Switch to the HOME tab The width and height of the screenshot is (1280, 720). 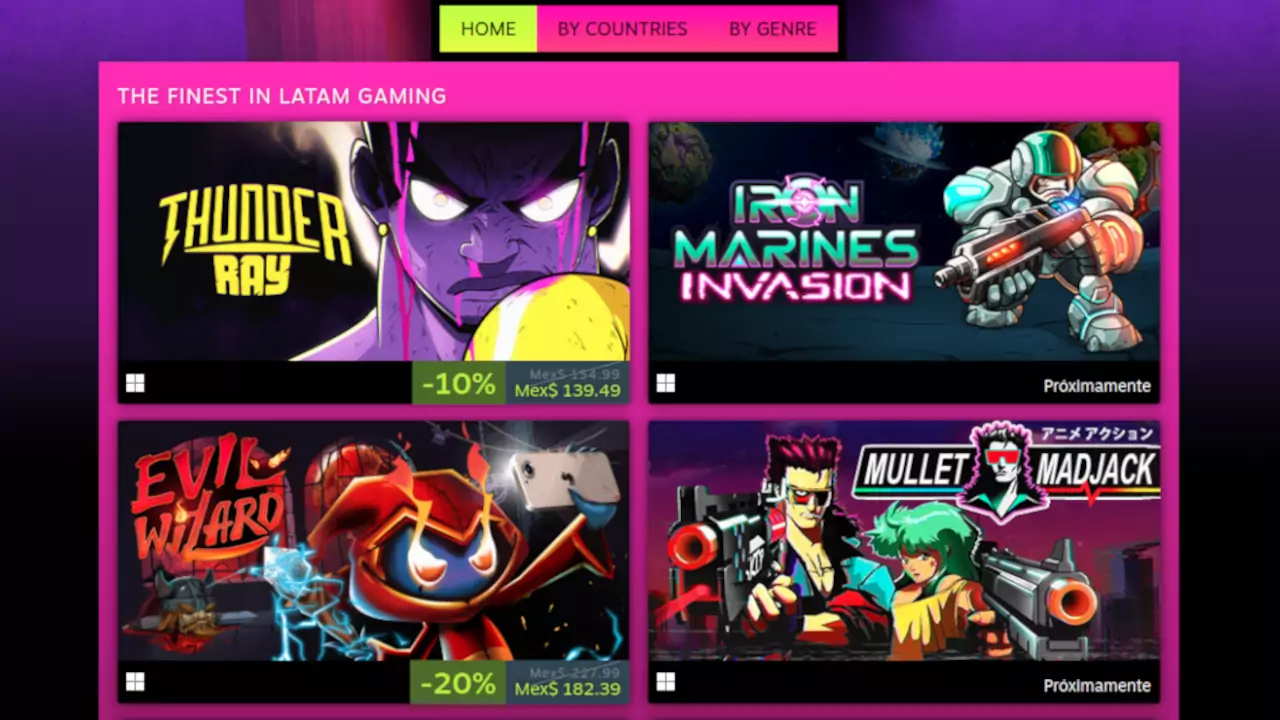[488, 29]
